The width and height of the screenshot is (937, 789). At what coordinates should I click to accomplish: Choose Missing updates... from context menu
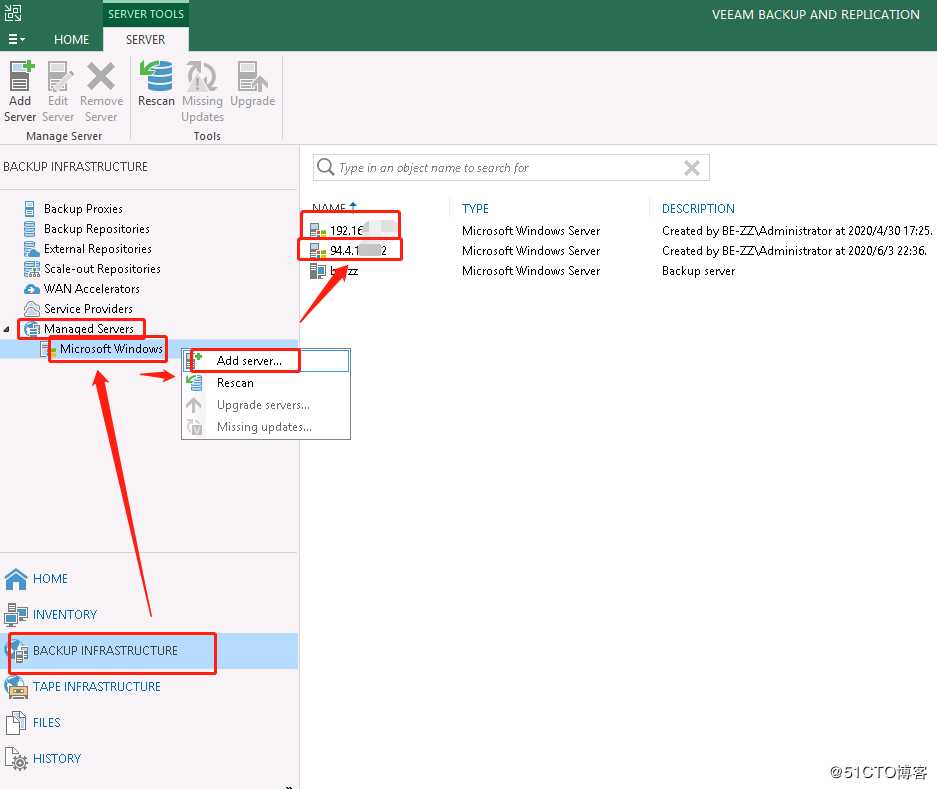click(267, 427)
